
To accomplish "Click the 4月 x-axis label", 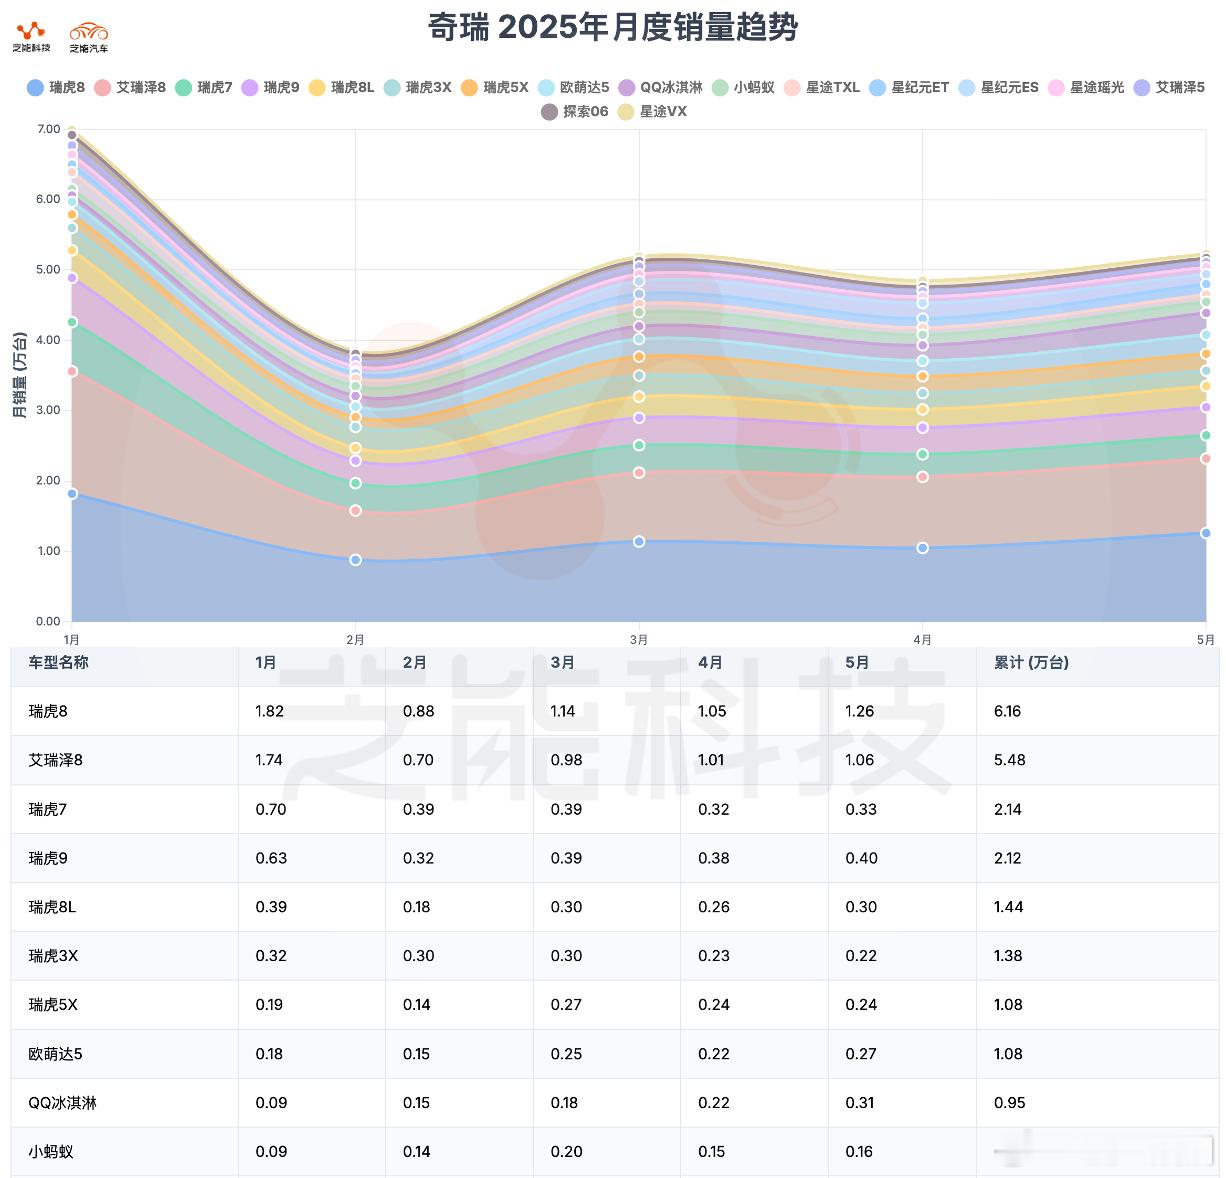I will pos(922,640).
